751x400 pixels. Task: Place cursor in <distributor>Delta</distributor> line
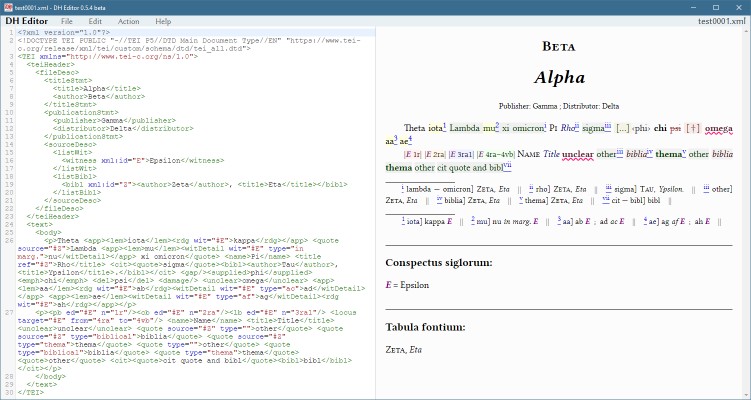[x=123, y=128]
